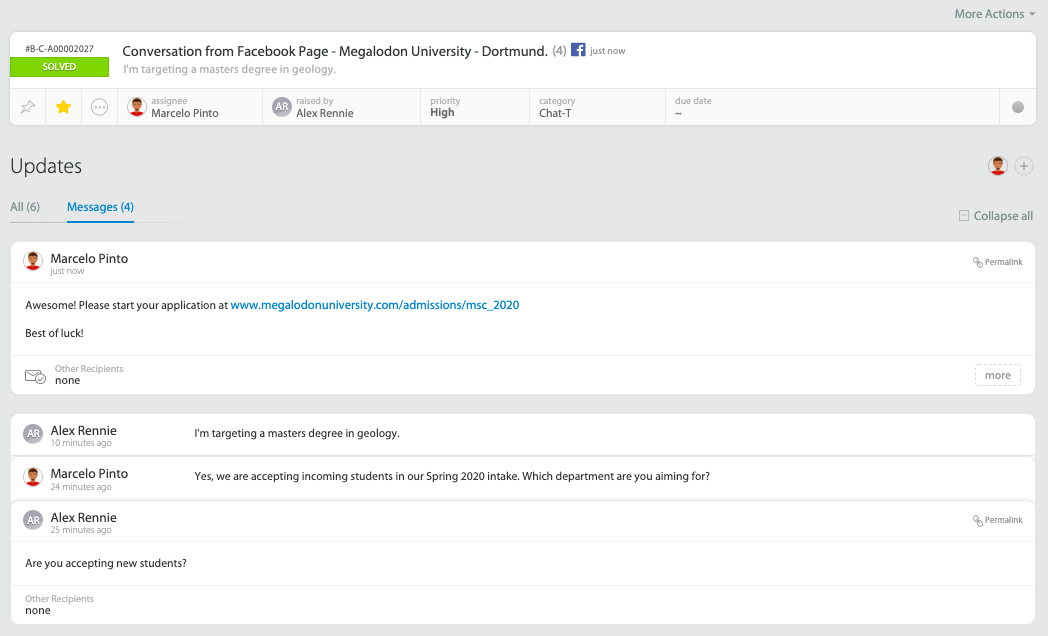
Task: Expand Marcelo's 'Yes, we are accepting' message
Action: click(x=523, y=478)
